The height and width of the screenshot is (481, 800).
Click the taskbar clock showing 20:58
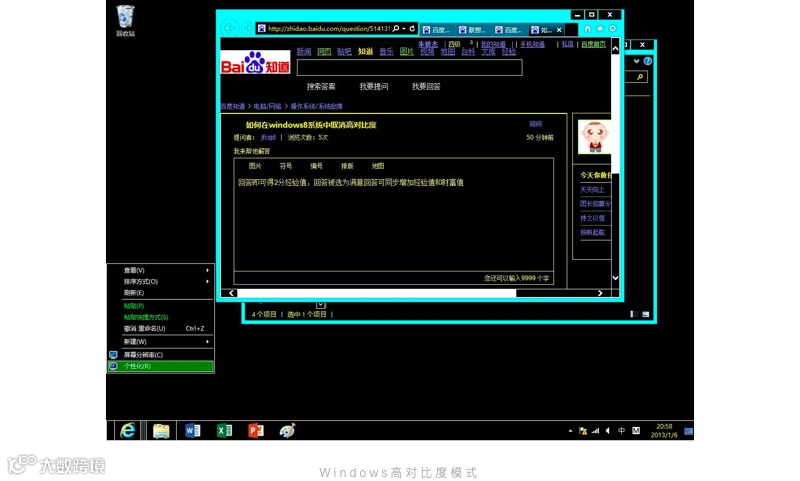[x=664, y=431]
